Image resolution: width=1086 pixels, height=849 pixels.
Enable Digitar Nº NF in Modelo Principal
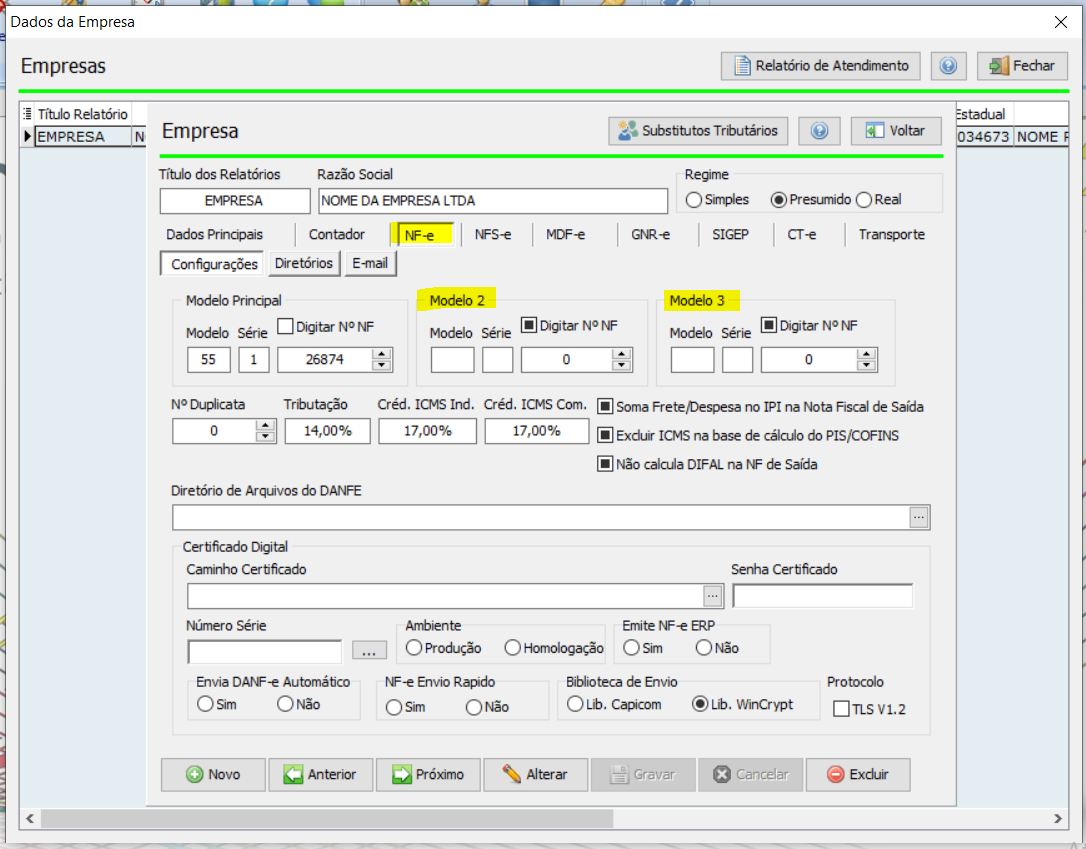click(x=285, y=326)
